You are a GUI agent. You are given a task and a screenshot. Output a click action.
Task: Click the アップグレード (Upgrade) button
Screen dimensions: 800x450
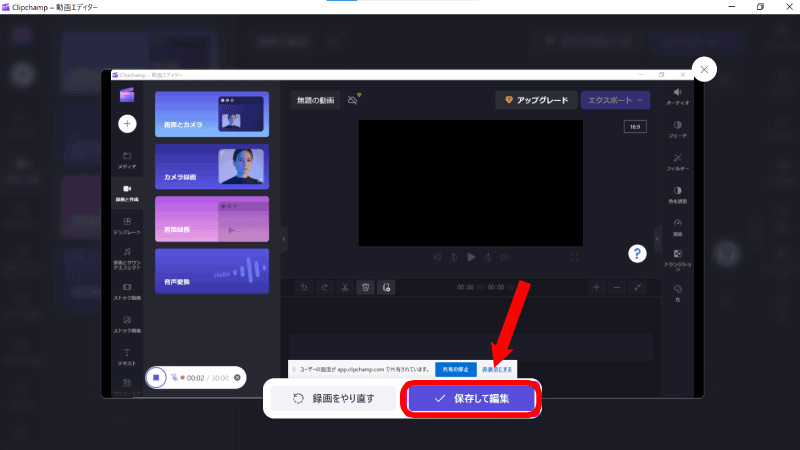tap(536, 100)
